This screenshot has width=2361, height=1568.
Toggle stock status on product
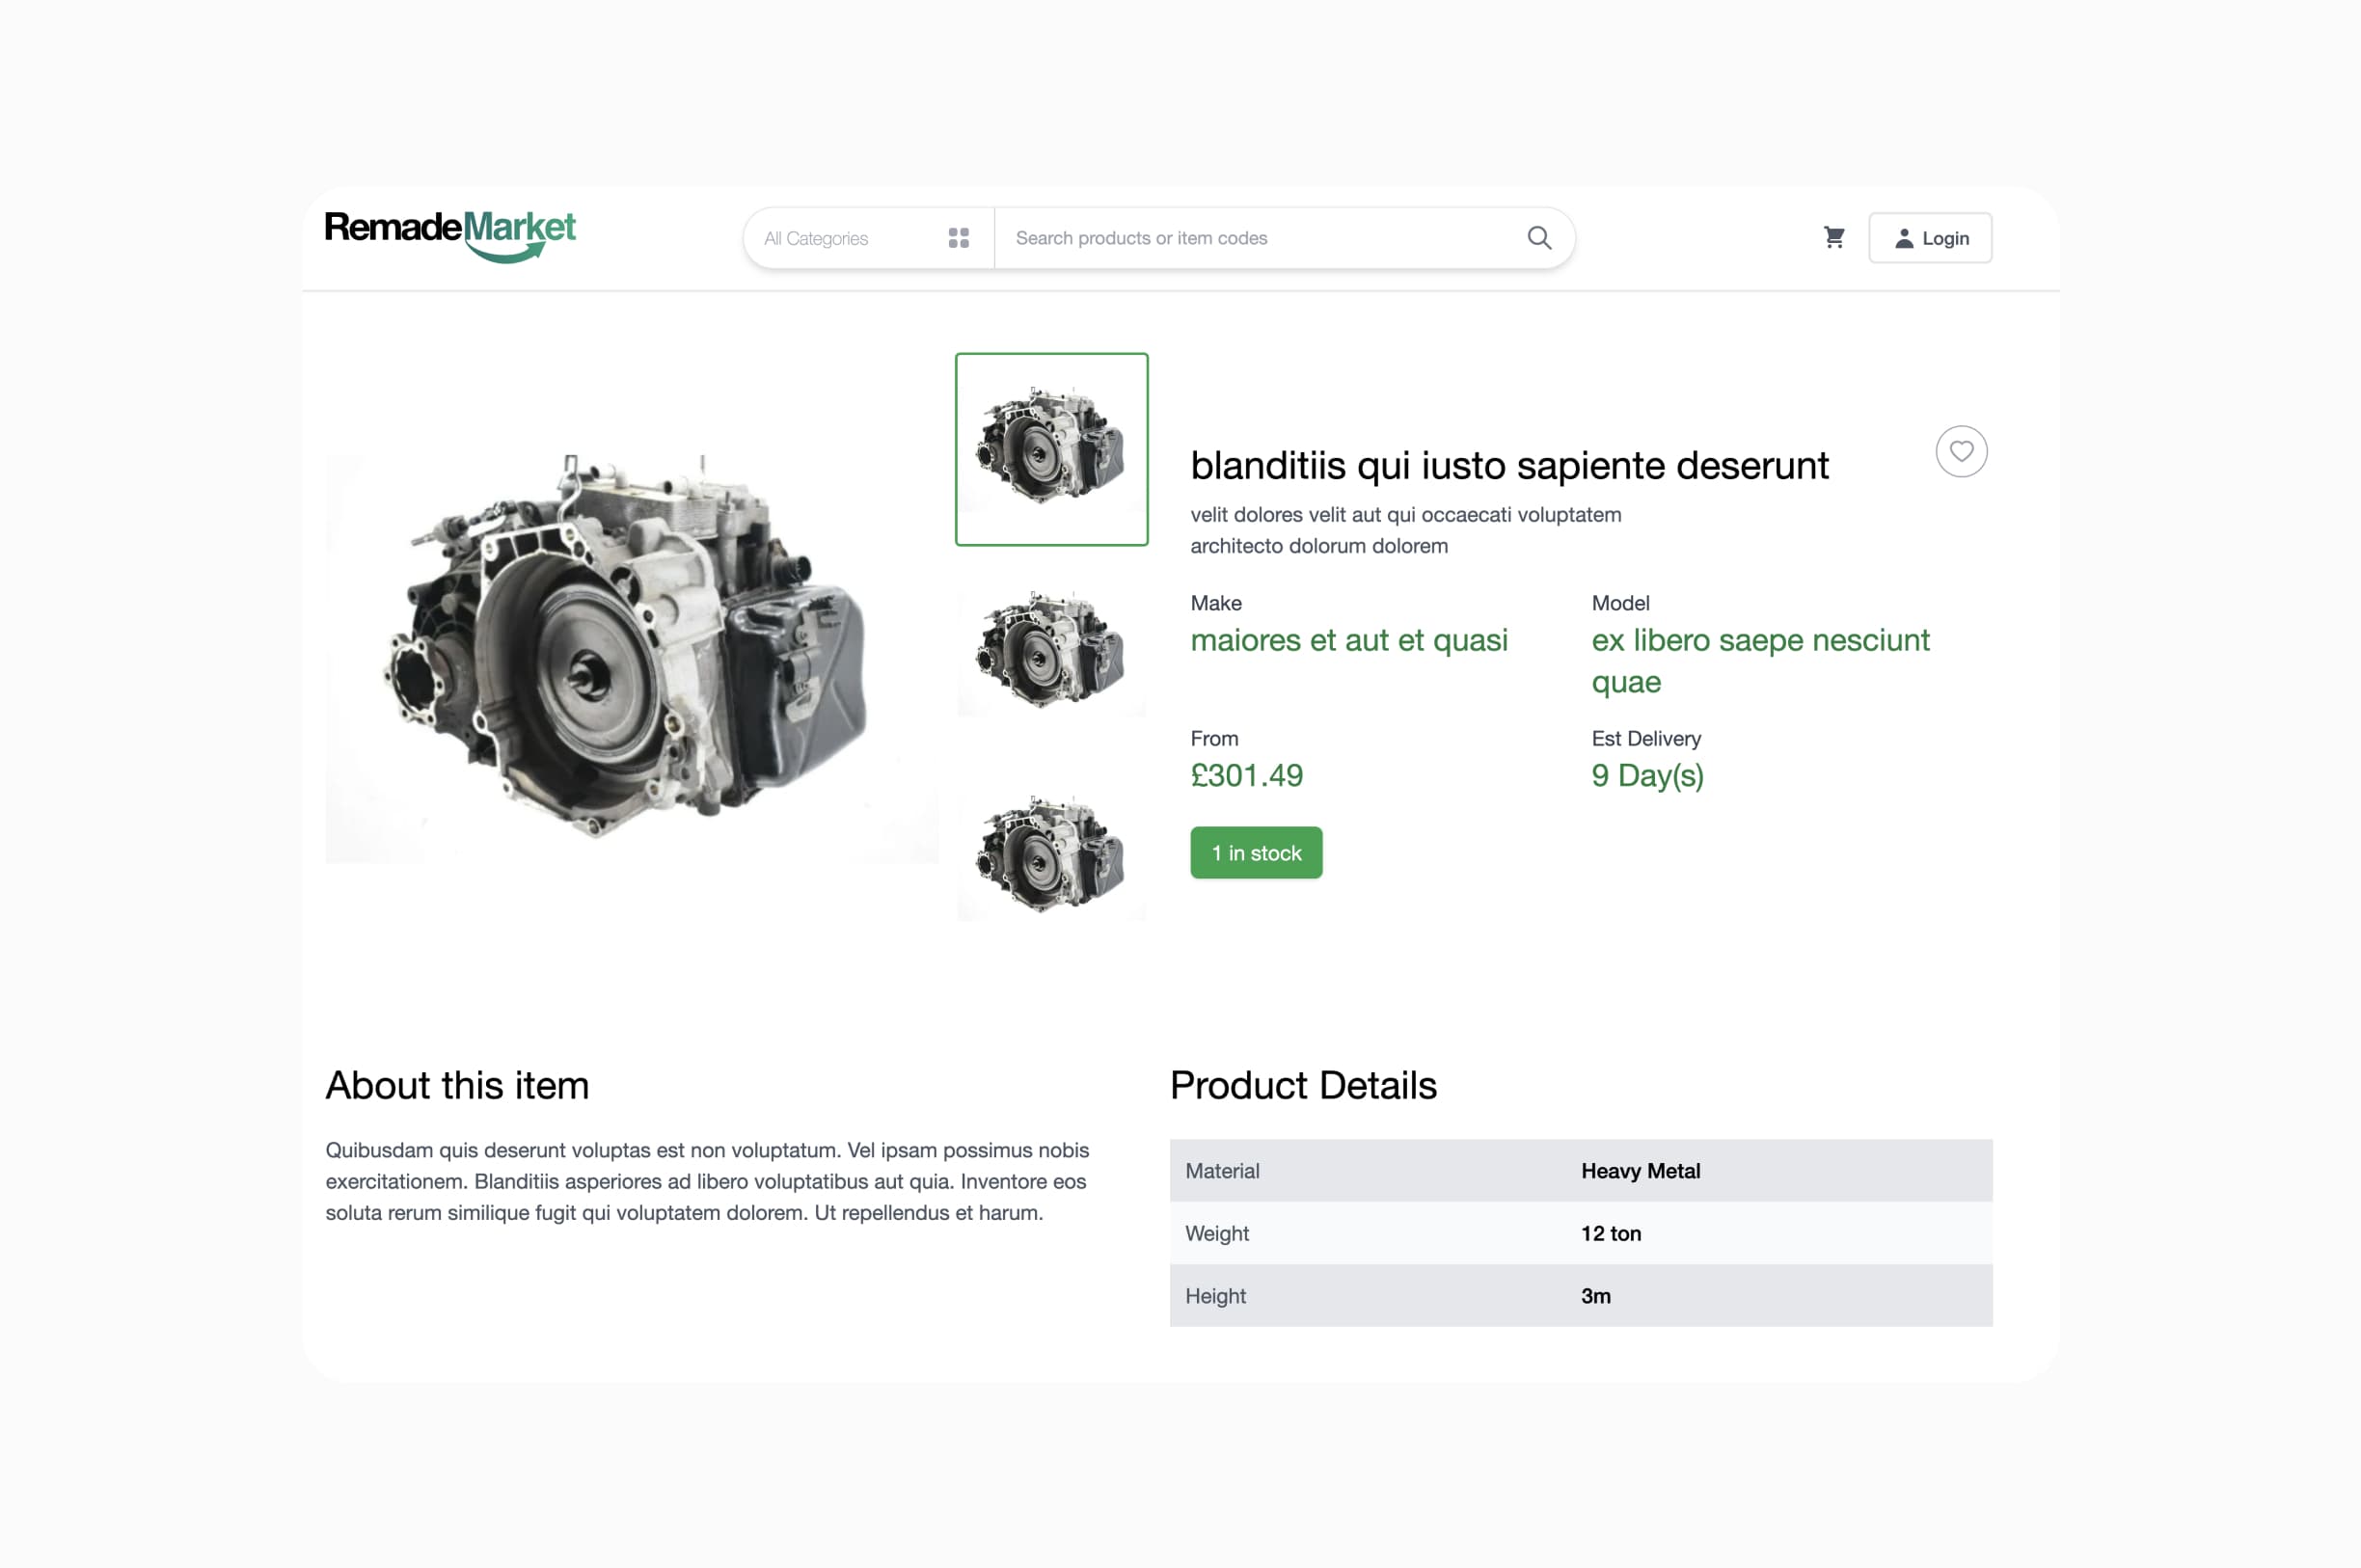point(1257,852)
